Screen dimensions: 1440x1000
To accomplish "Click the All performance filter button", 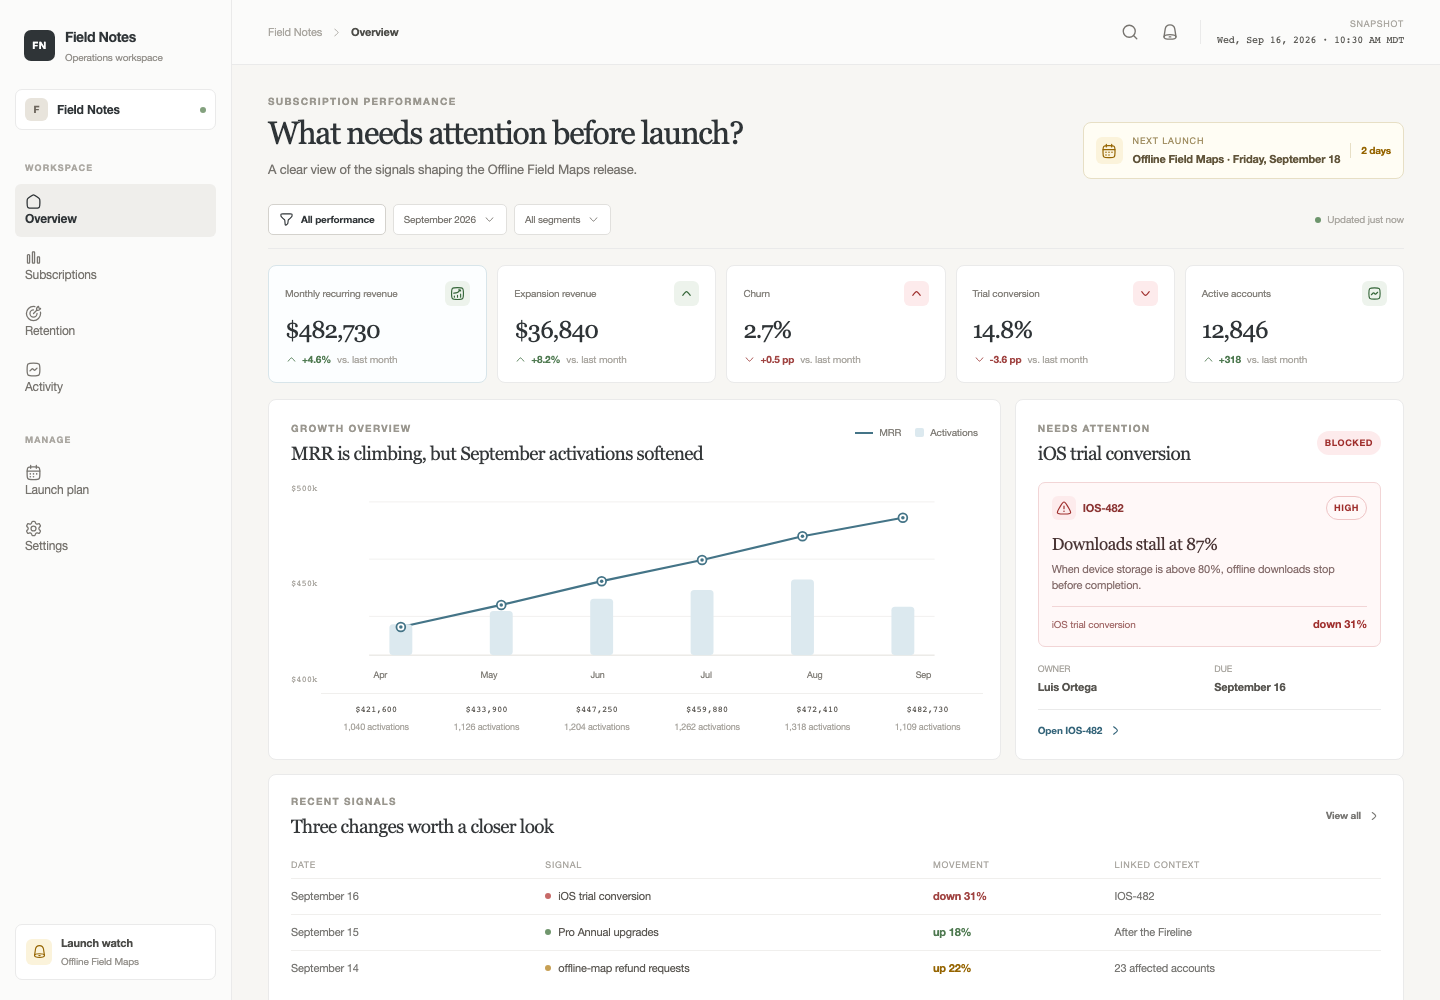I will click(327, 220).
